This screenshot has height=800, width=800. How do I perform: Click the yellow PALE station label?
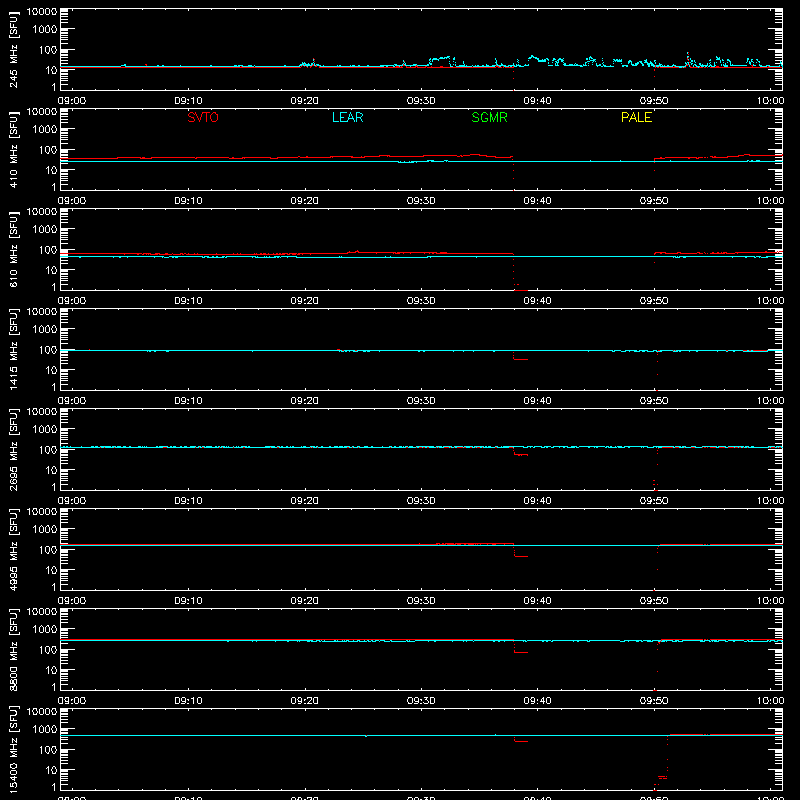(x=636, y=117)
